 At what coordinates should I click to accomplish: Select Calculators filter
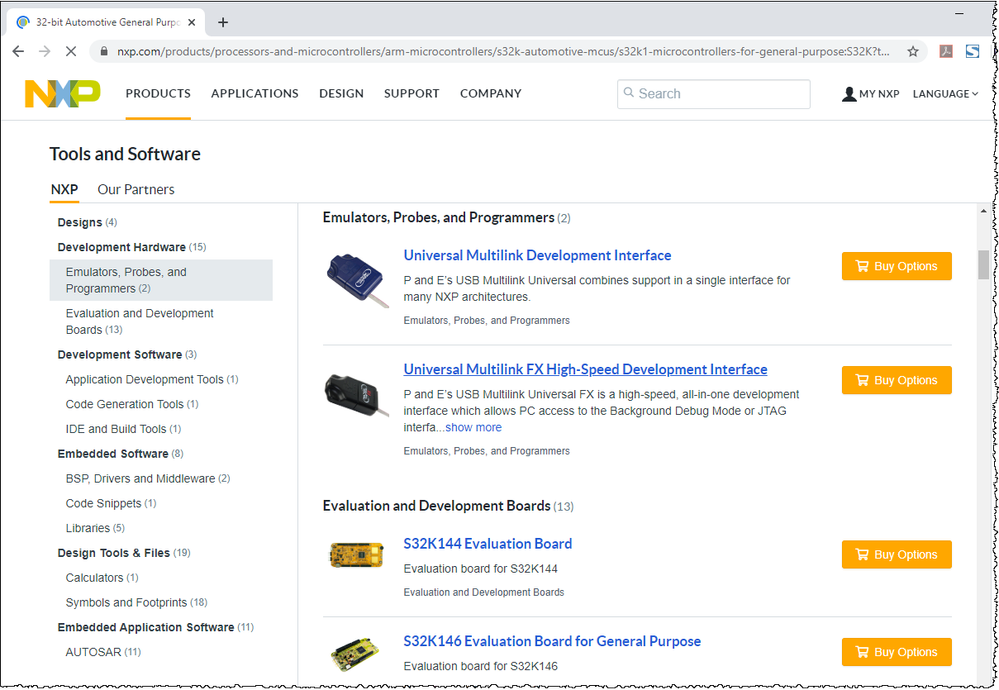pyautogui.click(x=102, y=579)
